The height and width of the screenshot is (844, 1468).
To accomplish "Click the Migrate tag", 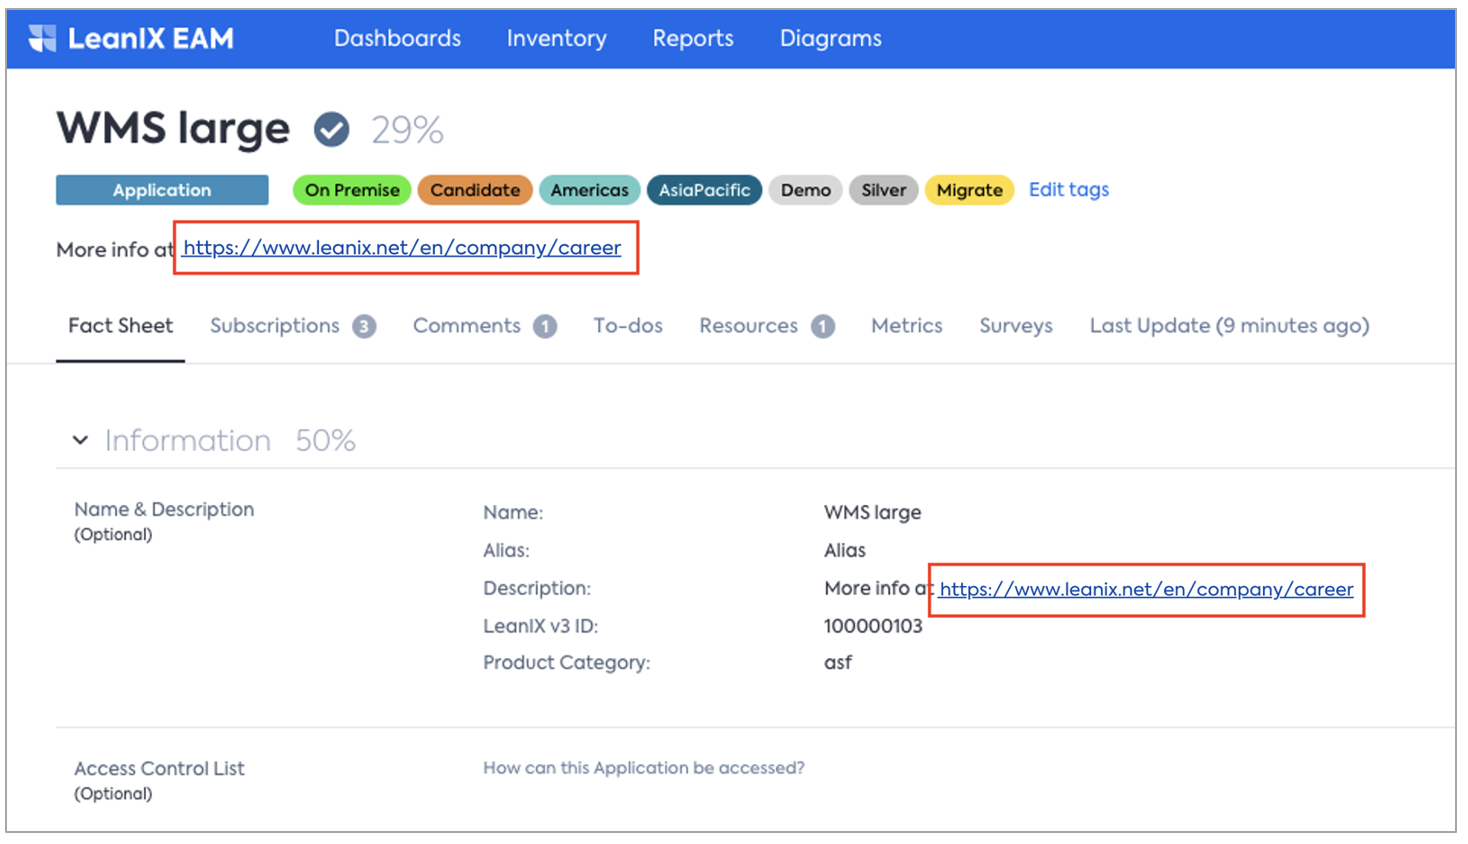I will click(x=969, y=190).
